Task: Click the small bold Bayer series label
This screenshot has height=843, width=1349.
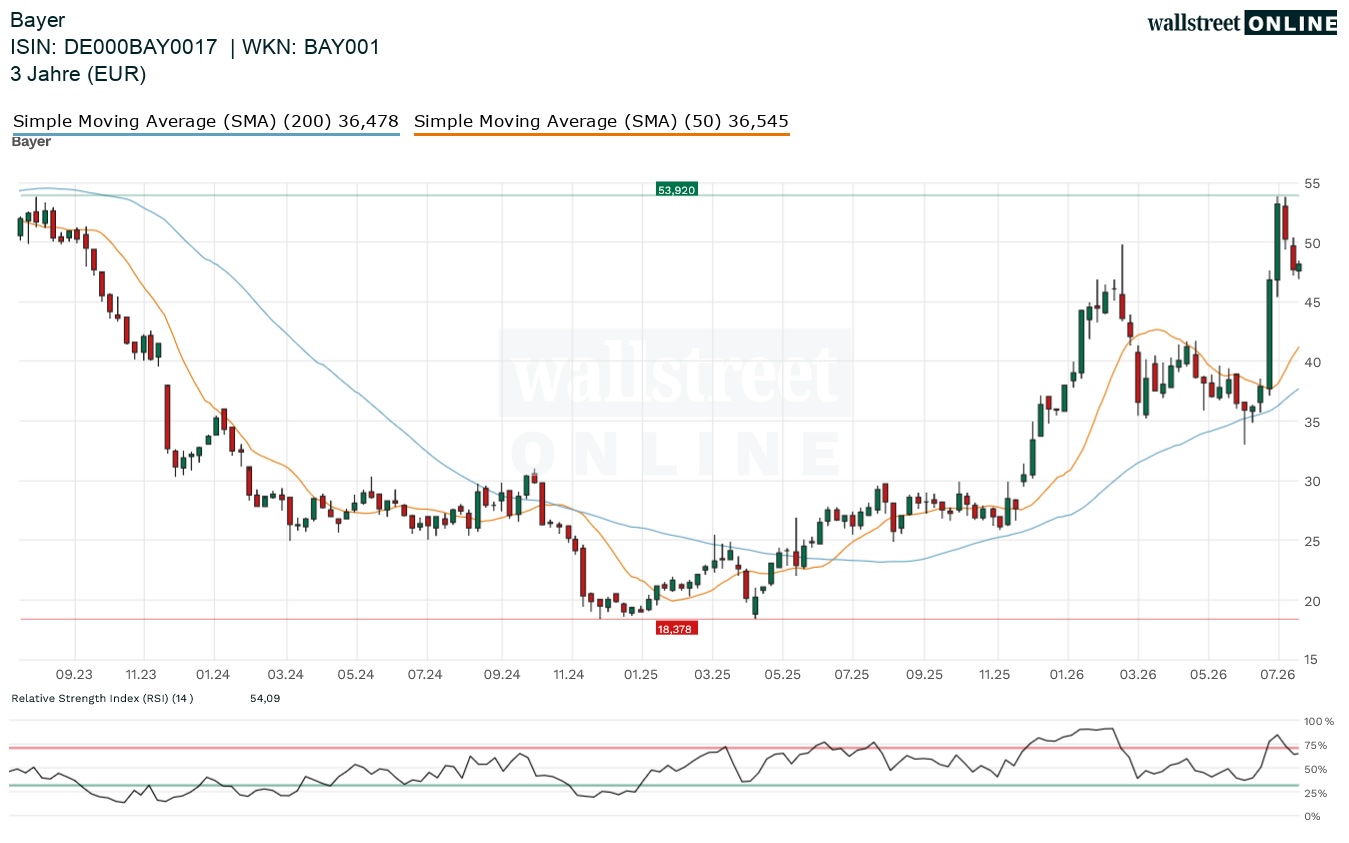Action: coord(31,142)
